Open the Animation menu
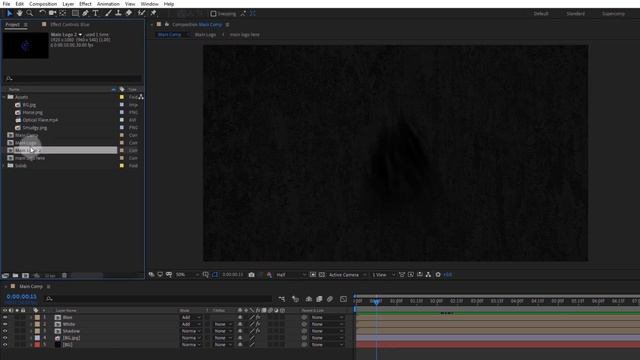Viewport: 640px width, 360px height. point(108,4)
